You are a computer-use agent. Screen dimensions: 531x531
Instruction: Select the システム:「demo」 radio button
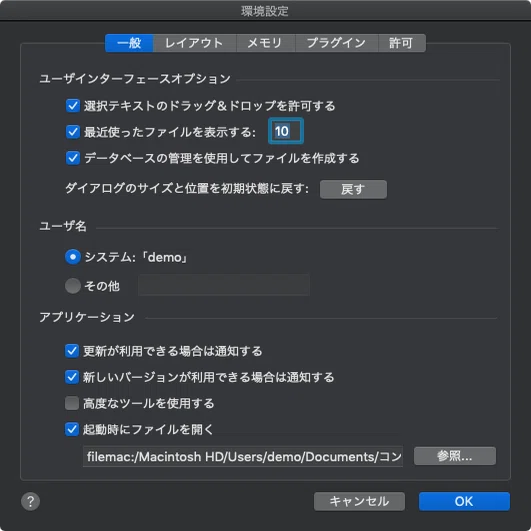73,257
